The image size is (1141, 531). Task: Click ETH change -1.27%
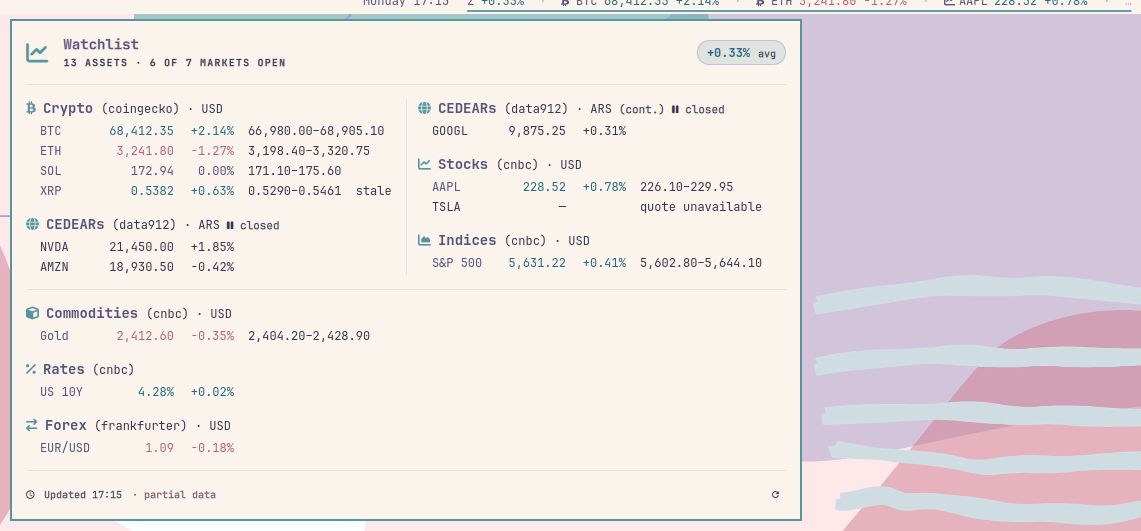coord(212,151)
